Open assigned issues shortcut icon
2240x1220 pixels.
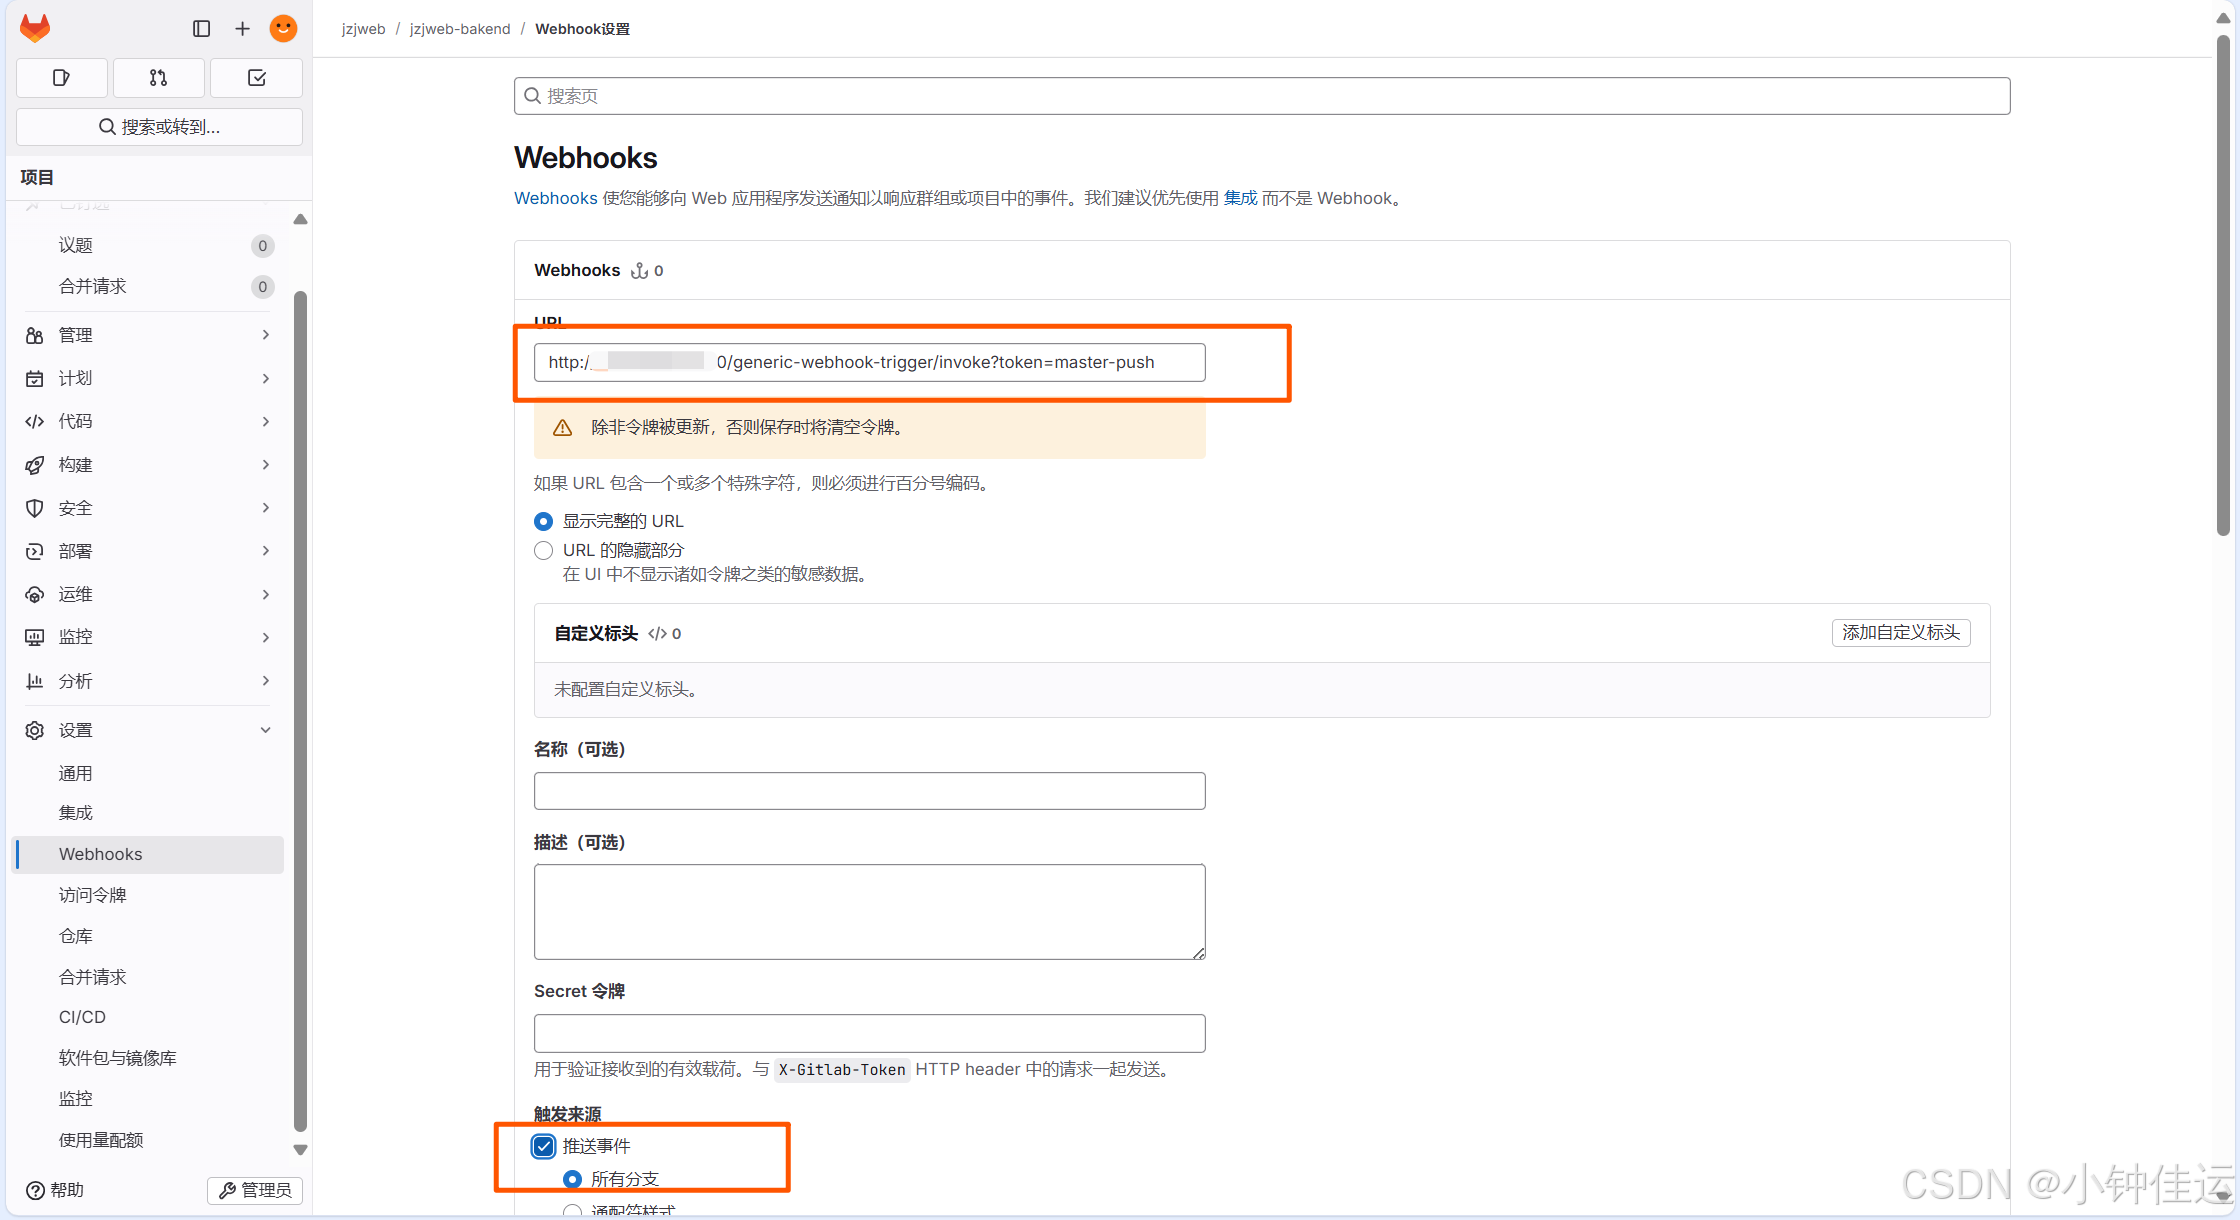(61, 78)
